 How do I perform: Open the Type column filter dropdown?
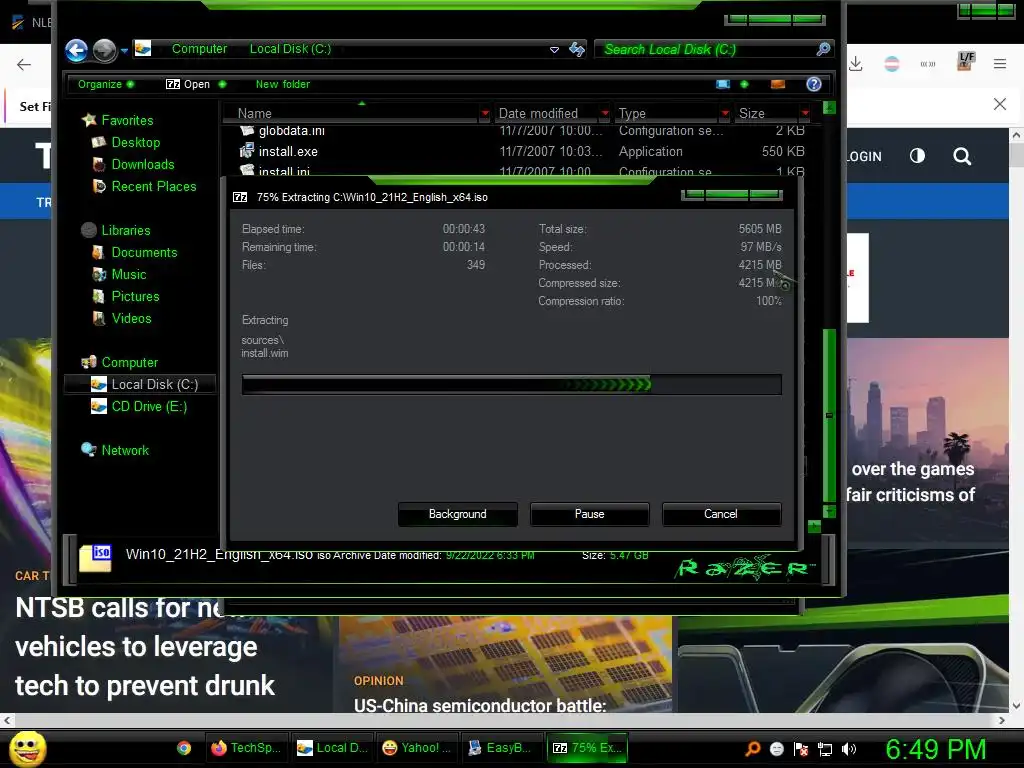coord(725,114)
